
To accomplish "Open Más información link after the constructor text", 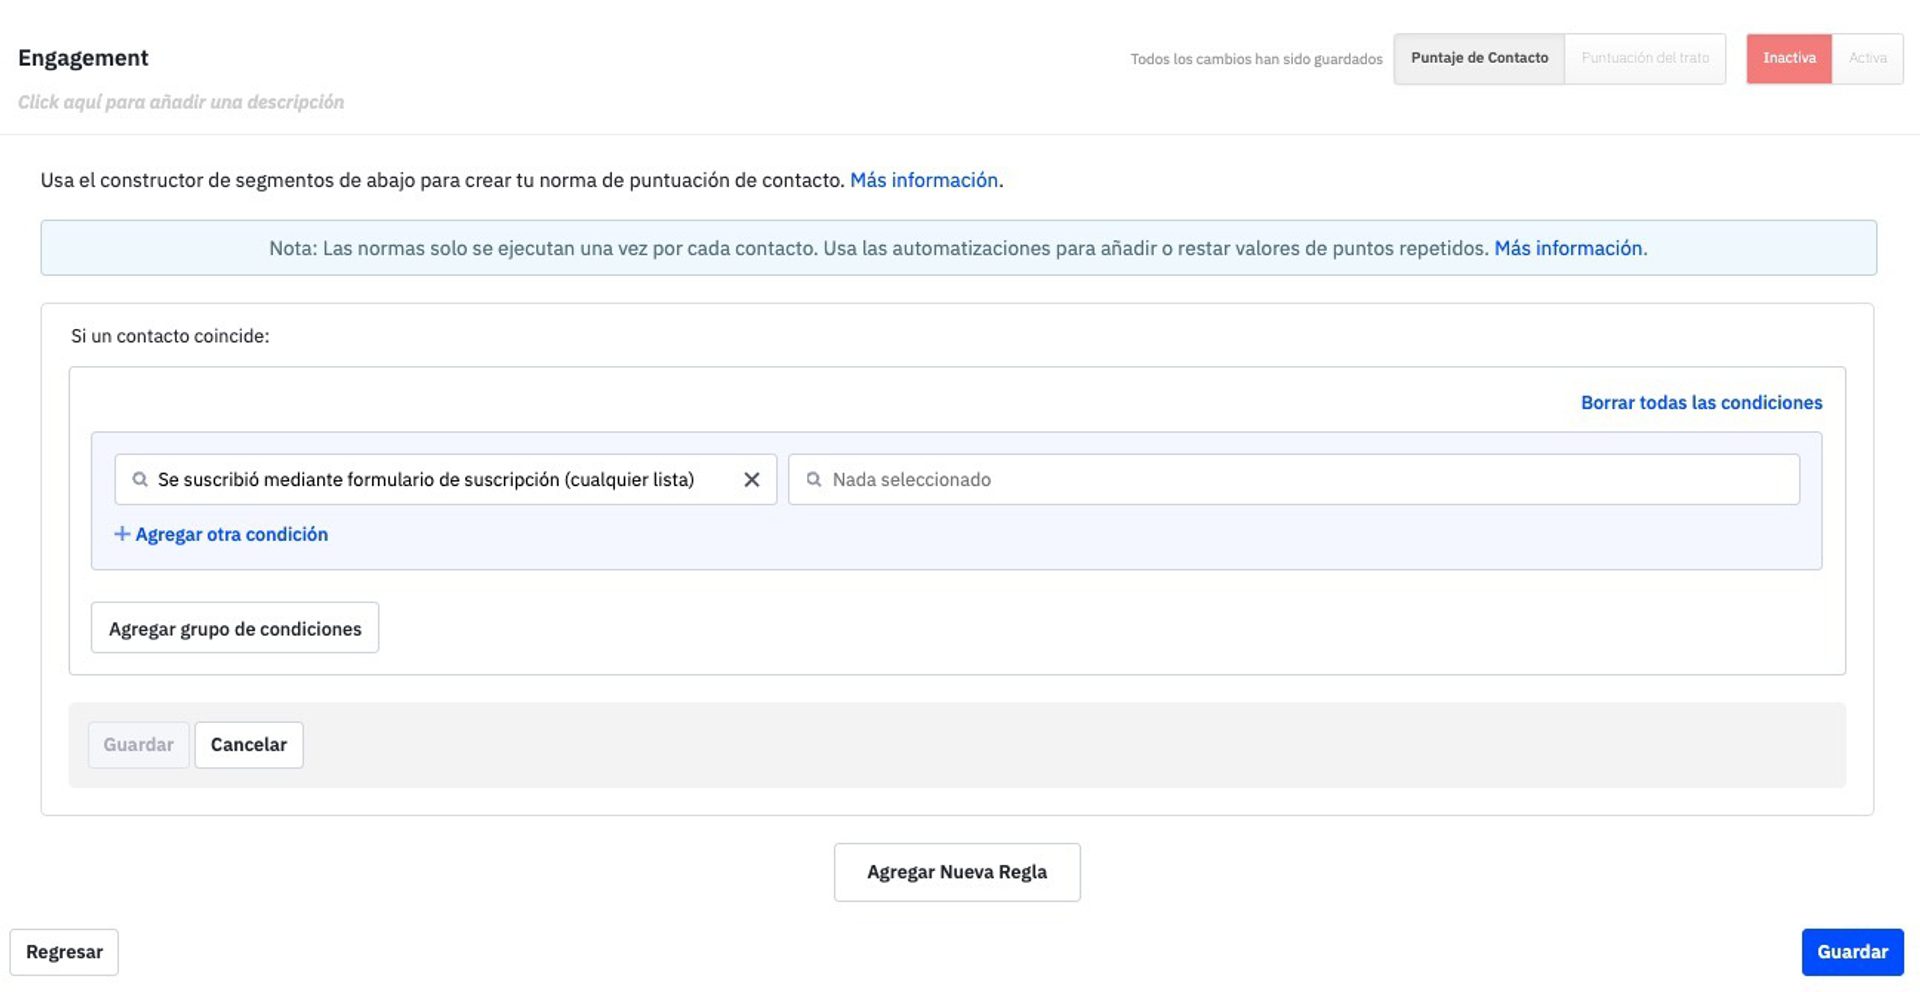I will [x=923, y=180].
